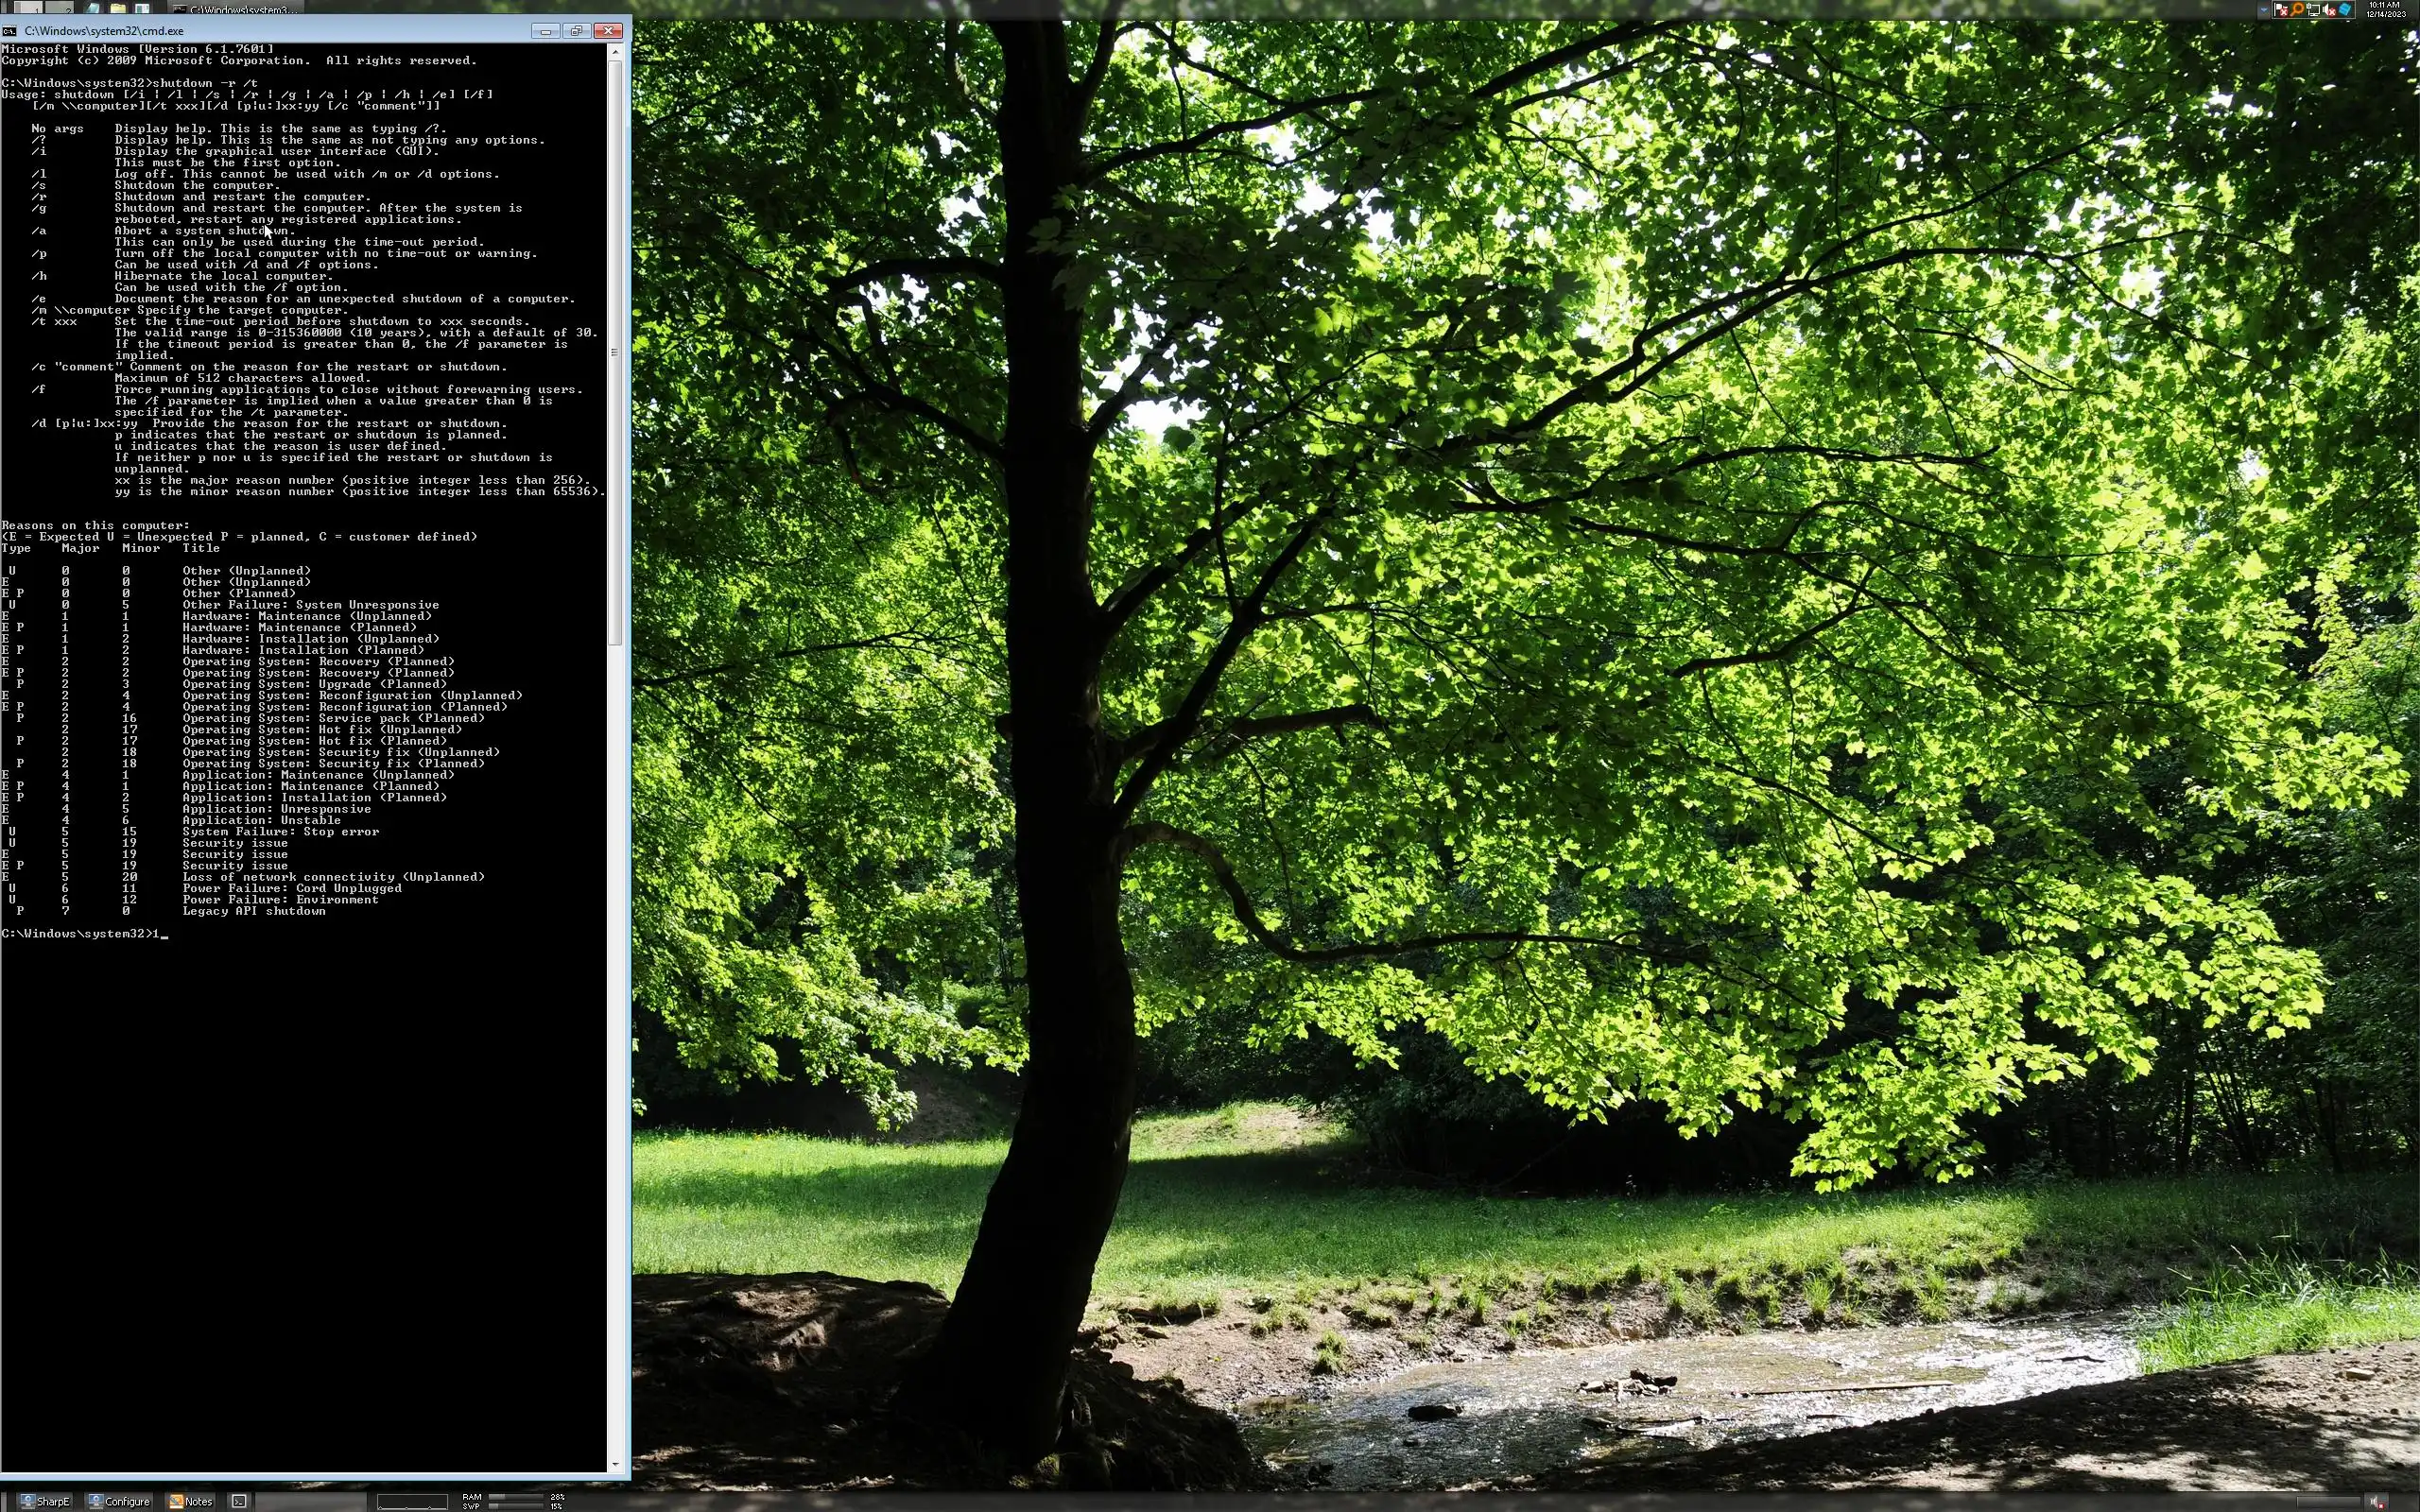Screen dimensions: 2420x1512
Task: Open the blue book tray icon
Action: point(2345,10)
